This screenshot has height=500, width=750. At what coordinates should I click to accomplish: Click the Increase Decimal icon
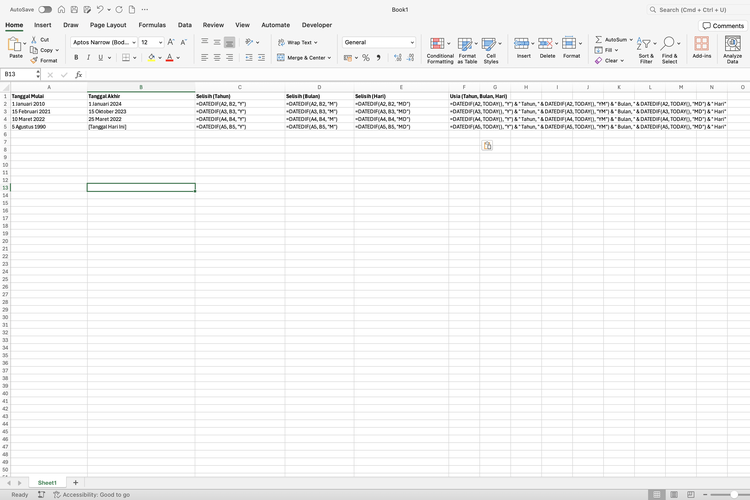coord(397,57)
